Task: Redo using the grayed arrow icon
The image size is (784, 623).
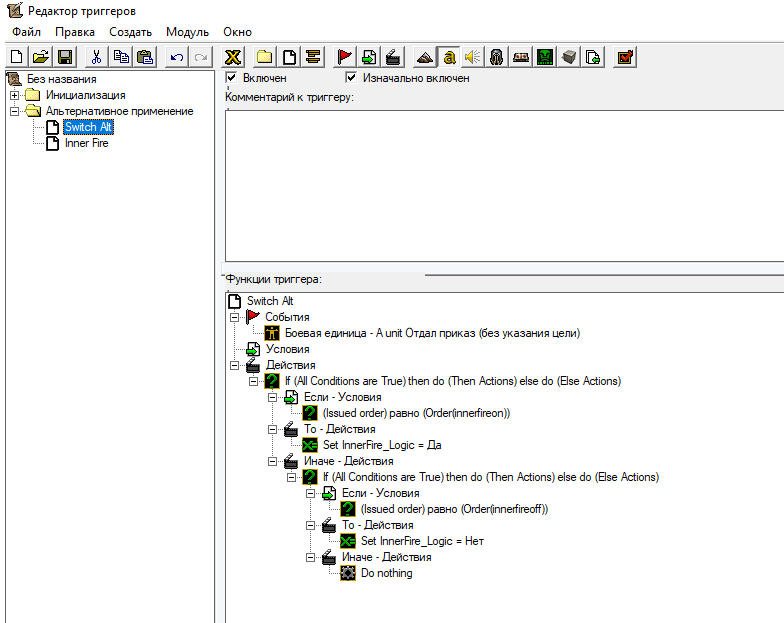Action: pos(201,57)
